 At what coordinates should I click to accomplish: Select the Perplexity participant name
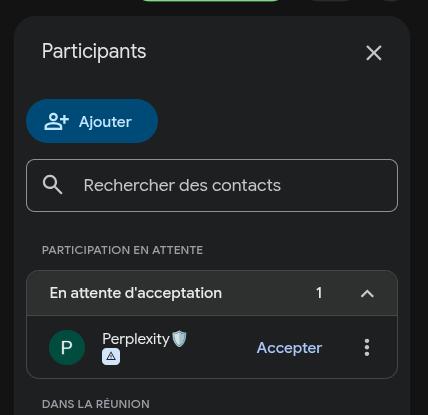[x=136, y=339]
